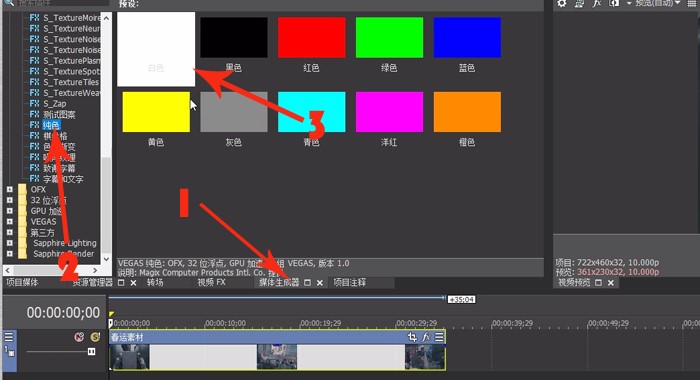Viewport: 700px width, 380px height.
Task: Toggle the split screen view icon
Action: (x=615, y=4)
